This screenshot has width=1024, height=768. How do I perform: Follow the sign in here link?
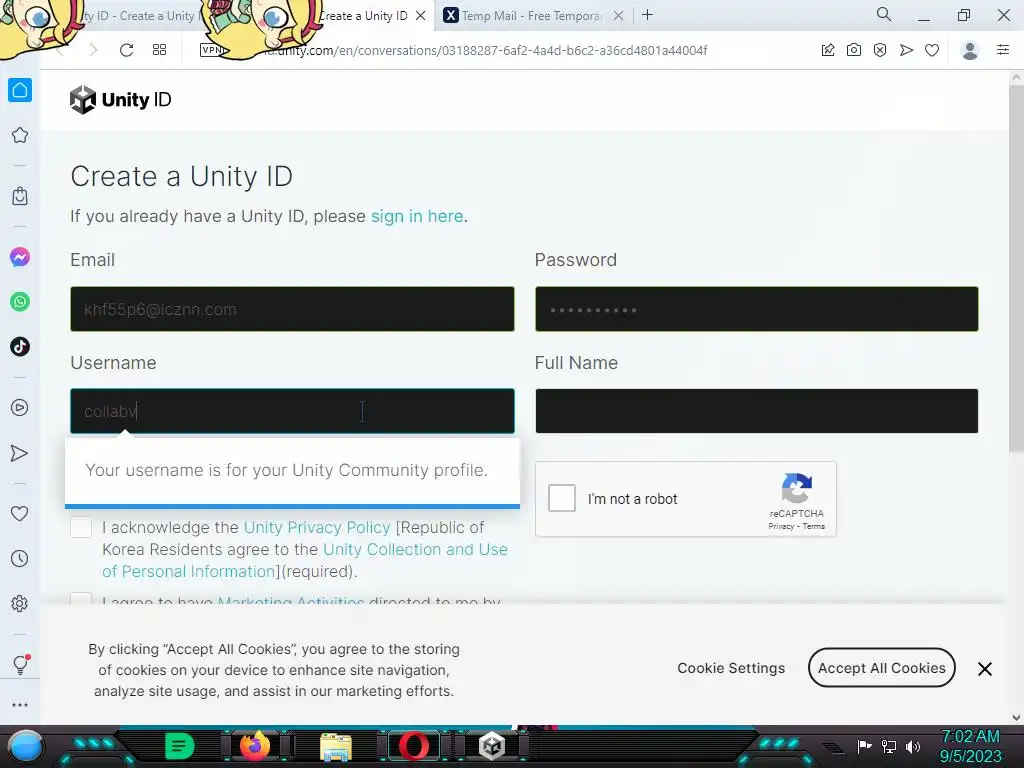point(417,216)
